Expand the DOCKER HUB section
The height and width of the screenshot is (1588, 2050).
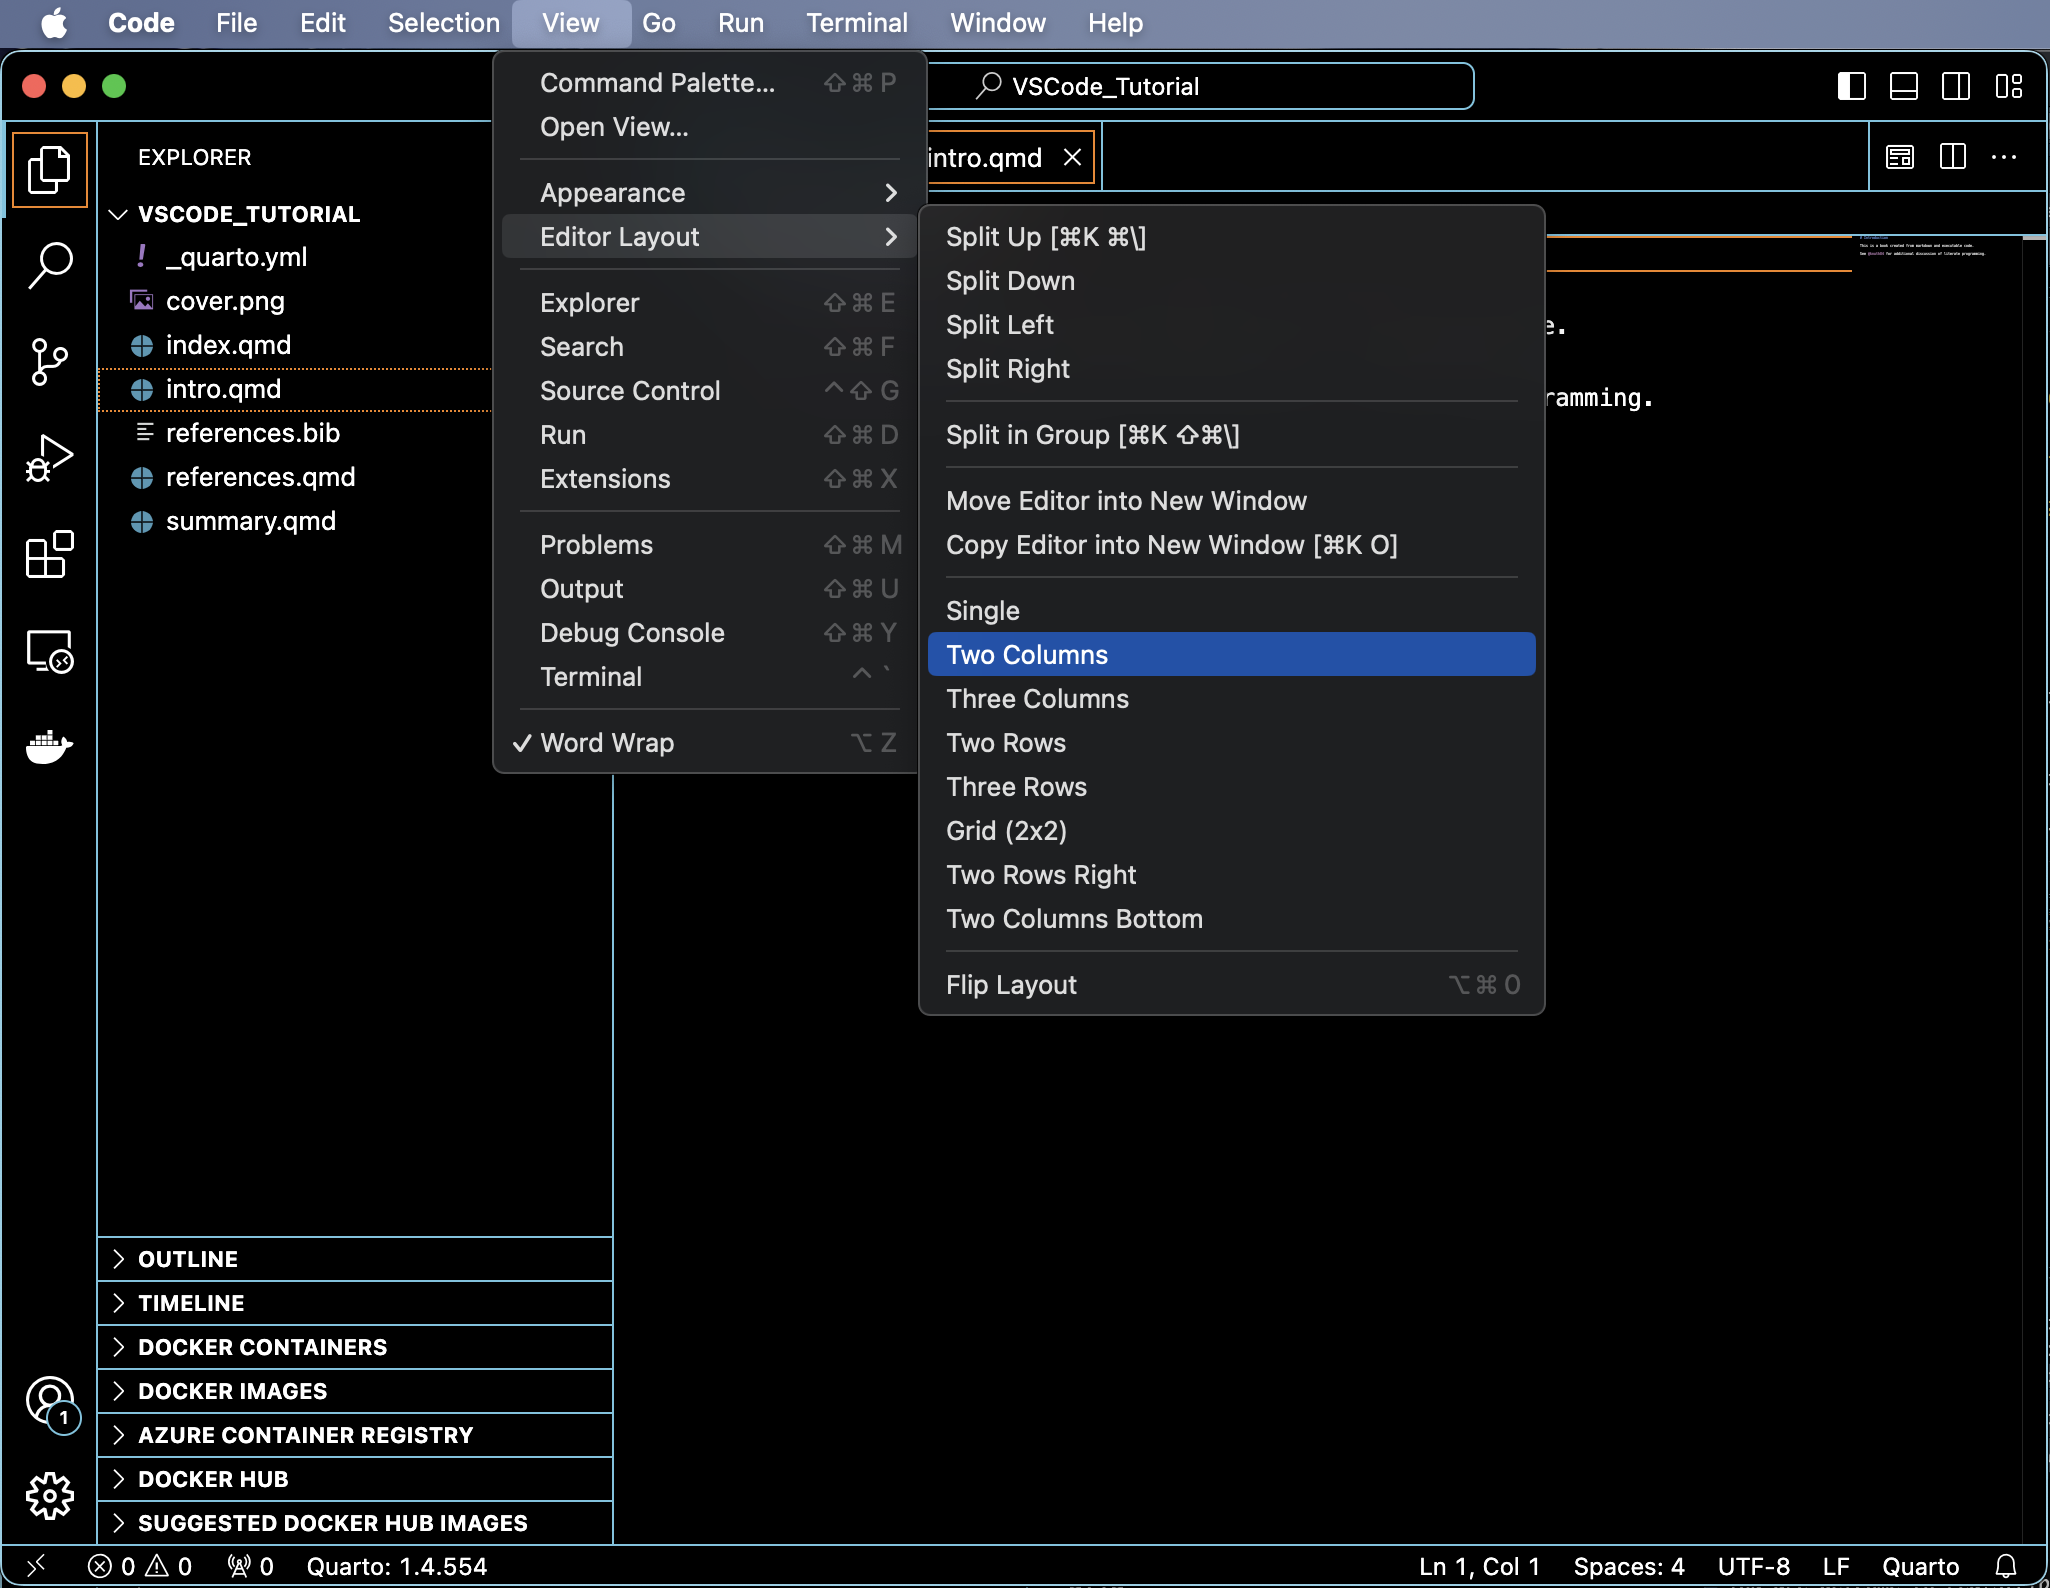click(x=355, y=1479)
